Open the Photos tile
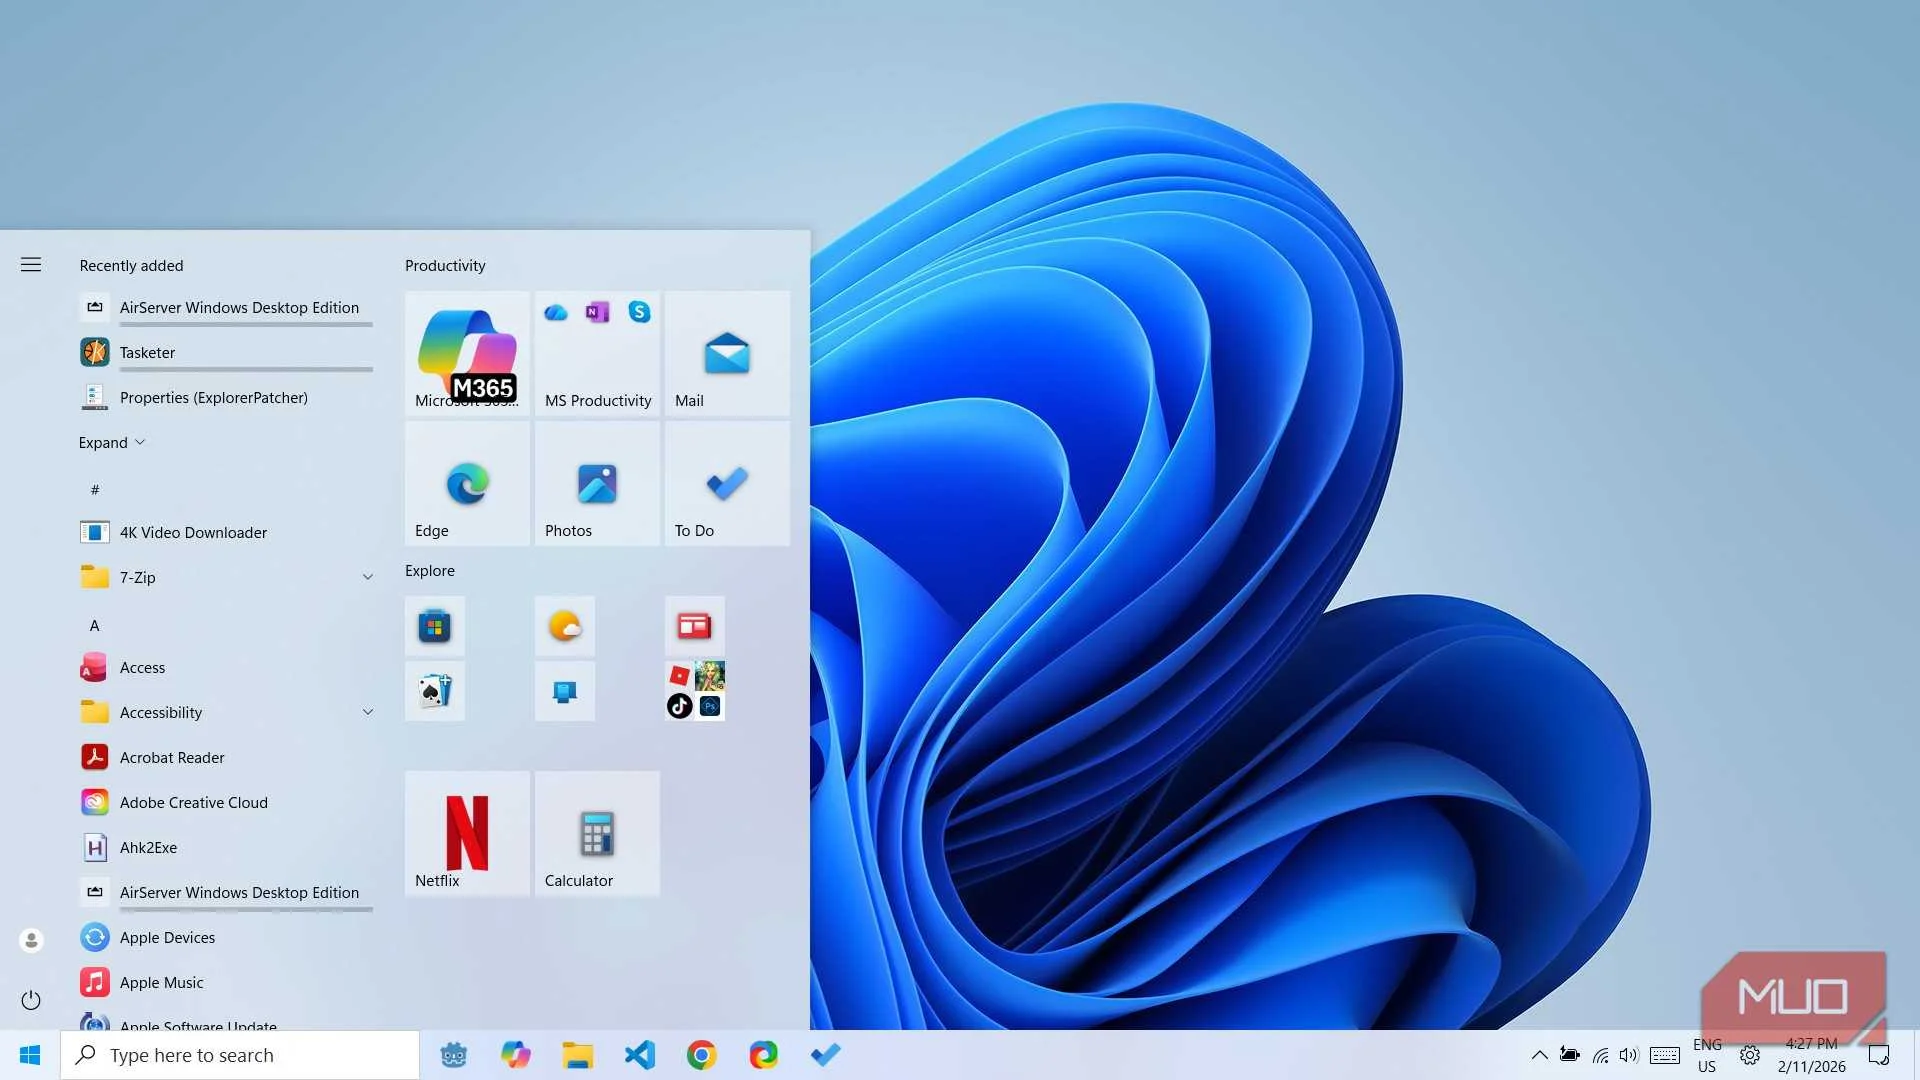 [x=596, y=483]
